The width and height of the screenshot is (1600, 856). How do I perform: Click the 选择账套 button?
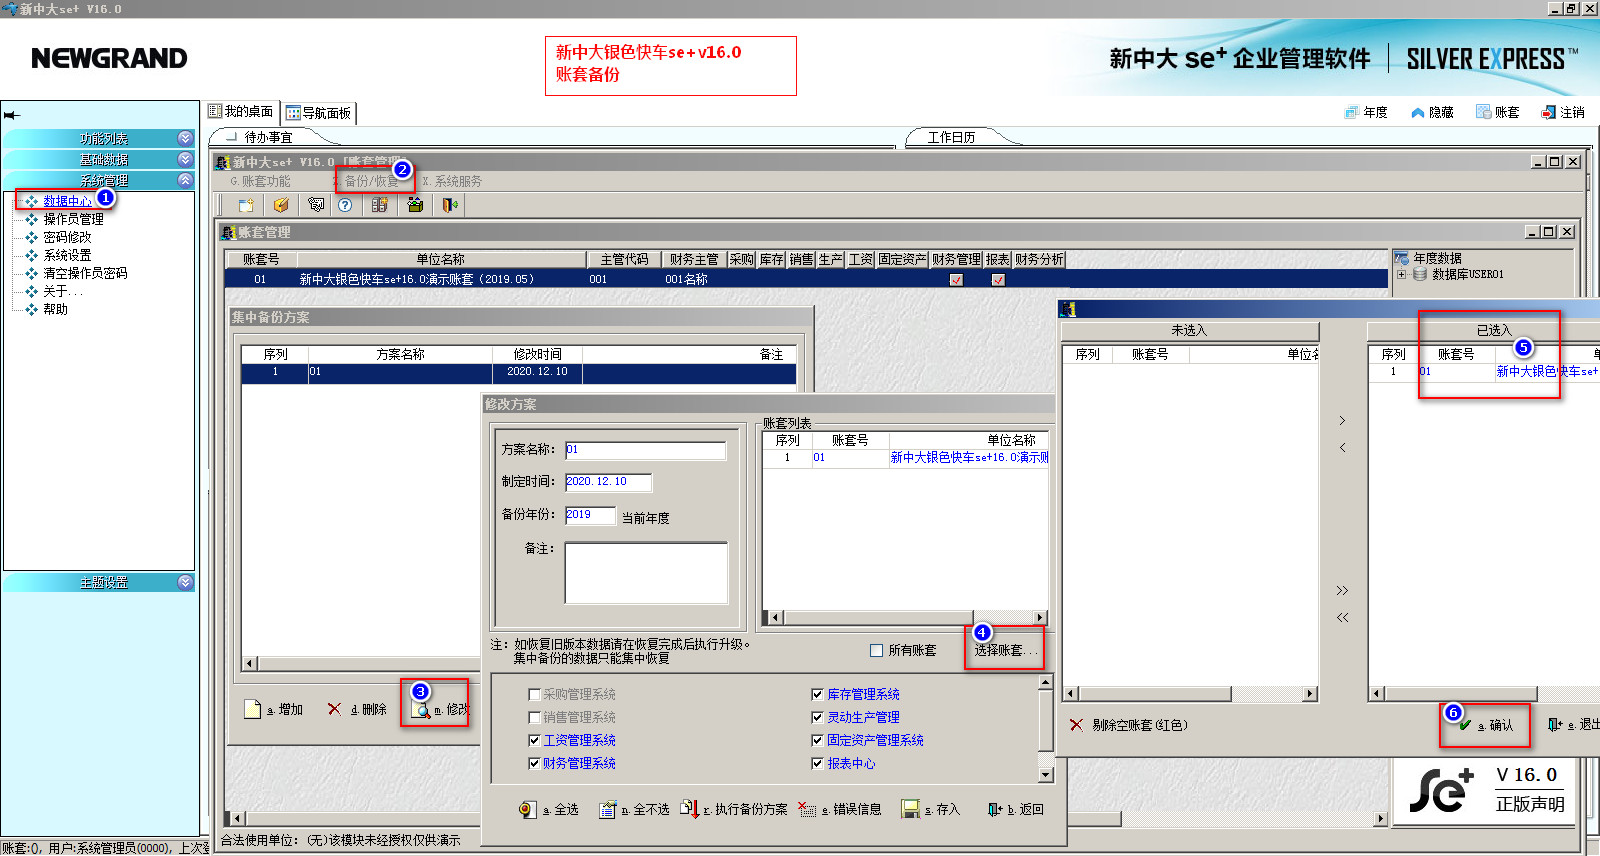click(x=1005, y=650)
